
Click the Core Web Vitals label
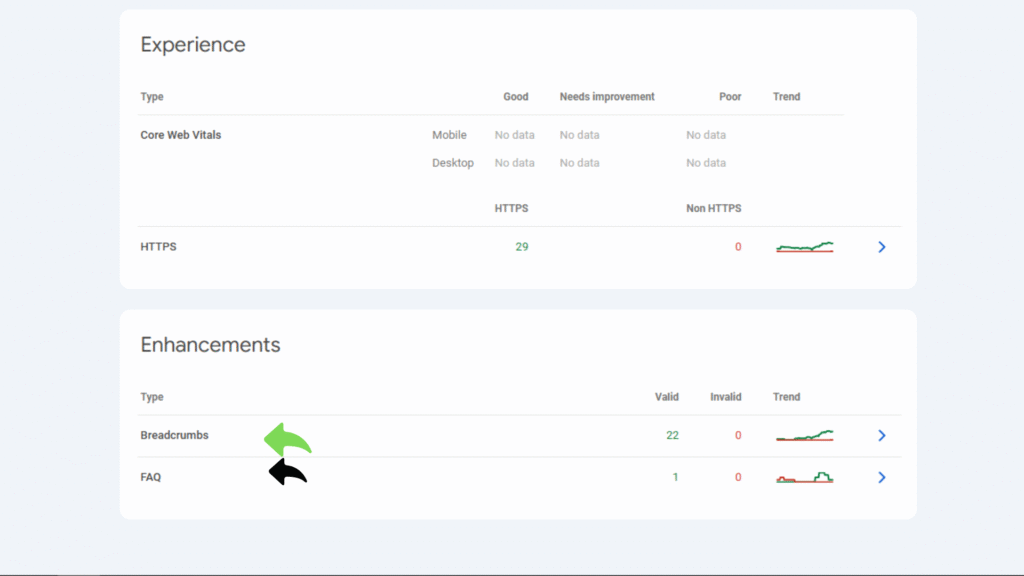181,135
